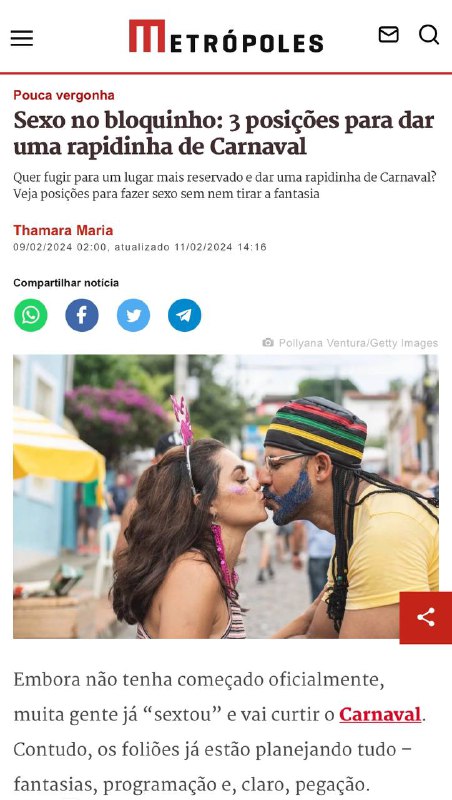
Task: Share article via Telegram
Action: (x=184, y=315)
